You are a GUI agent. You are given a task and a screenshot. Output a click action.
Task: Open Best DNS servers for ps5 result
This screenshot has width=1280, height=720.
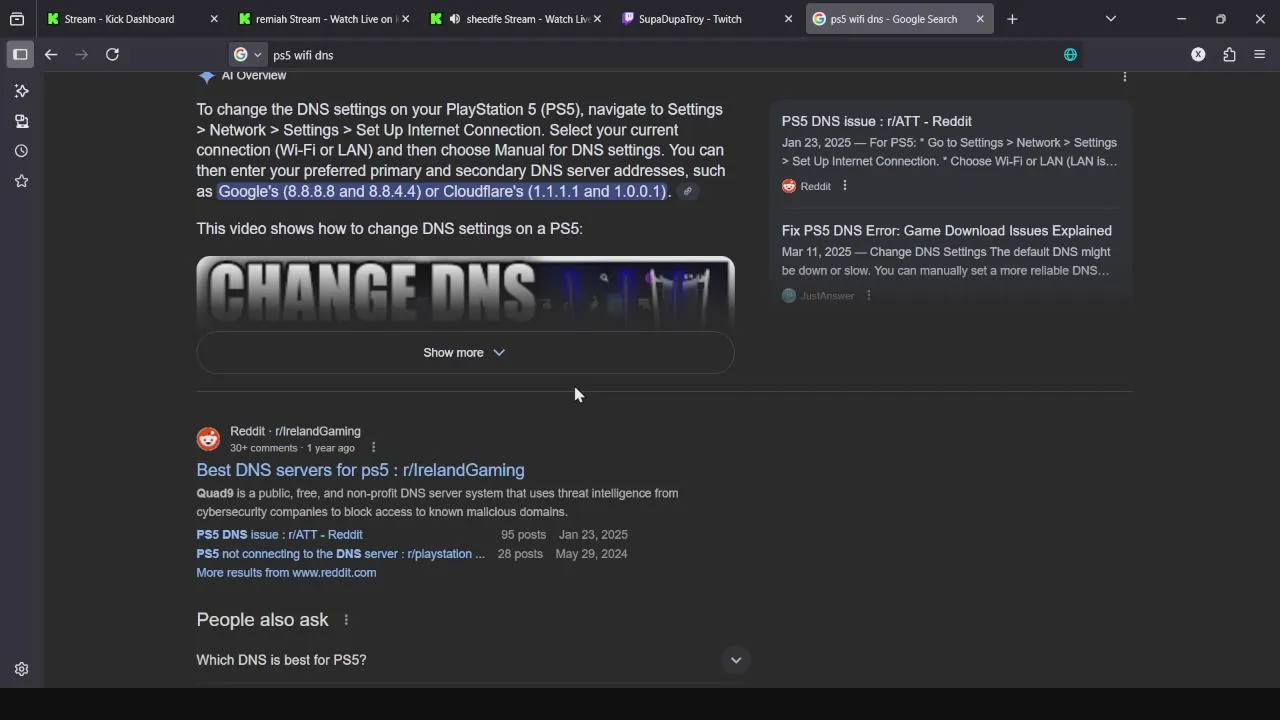pos(360,470)
